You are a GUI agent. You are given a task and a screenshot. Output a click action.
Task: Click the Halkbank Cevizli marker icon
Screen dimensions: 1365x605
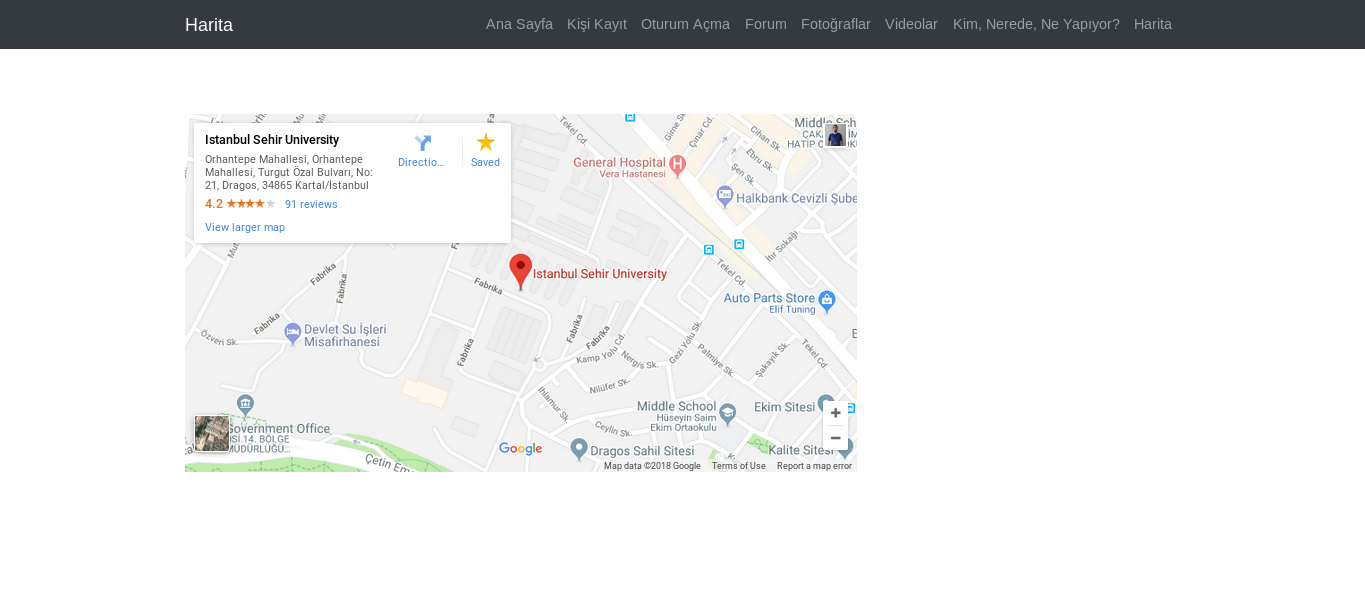pos(725,196)
